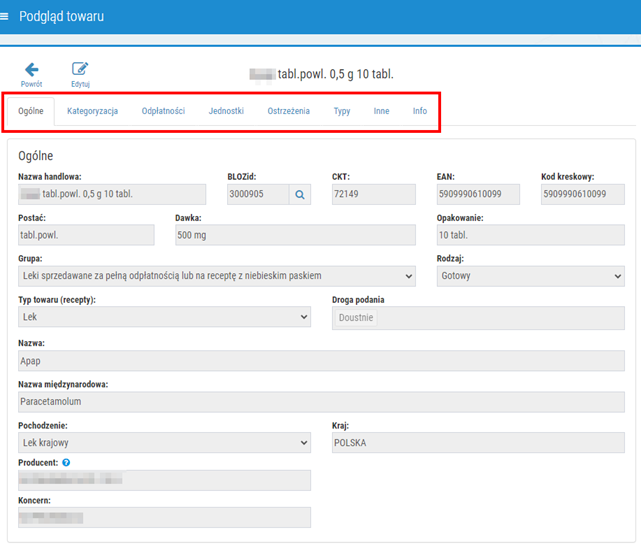
Task: Select the Jednostki tab
Action: 226,111
